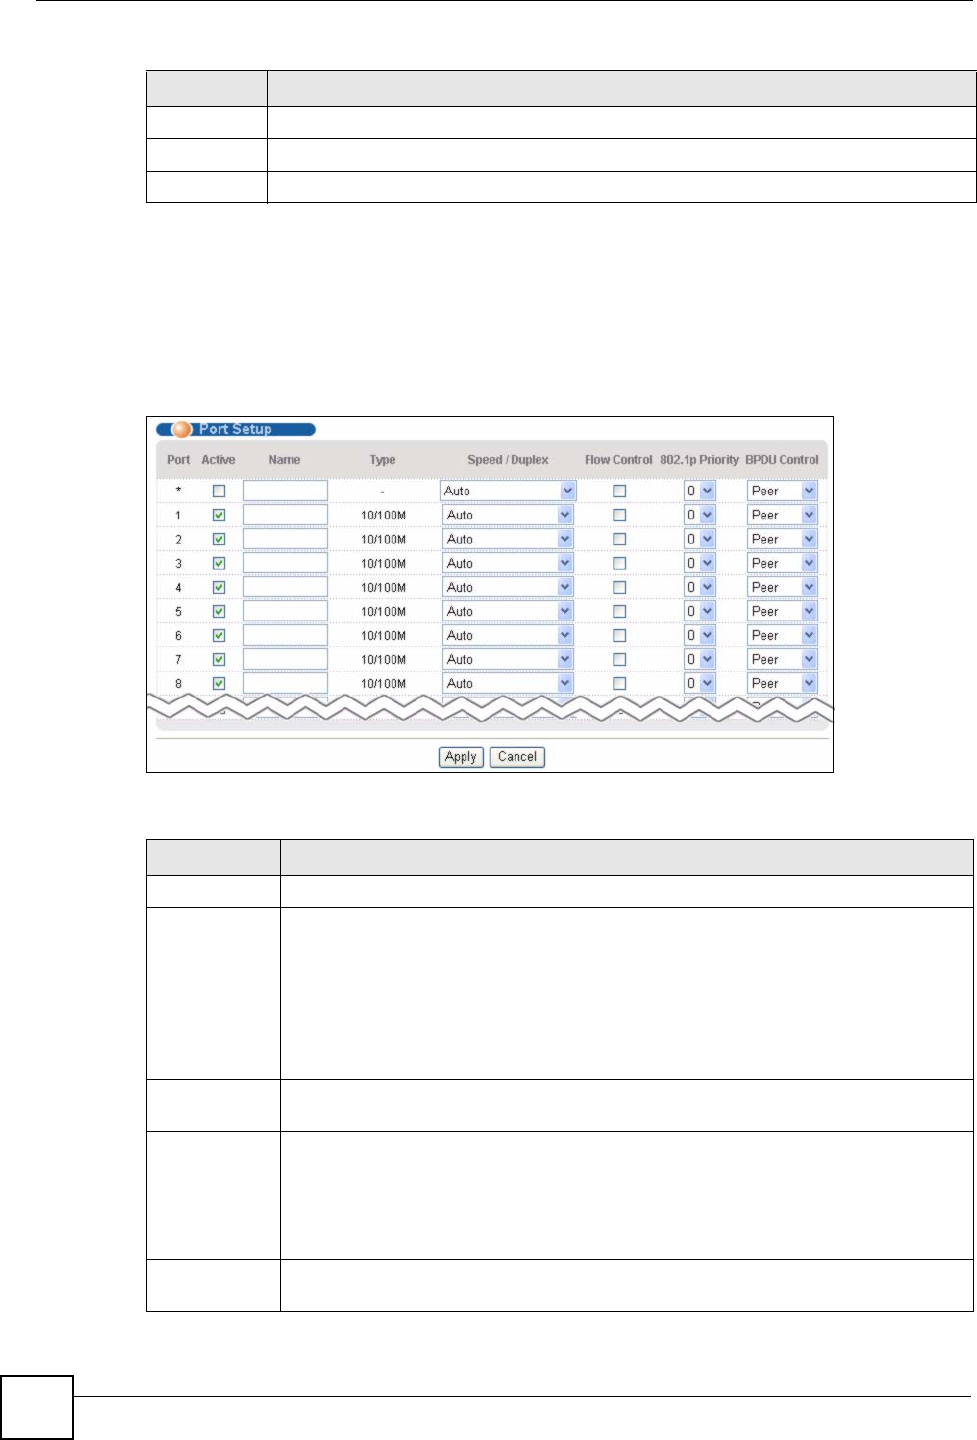977x1440 pixels.
Task: Open 802.1p Priority dropdown for port 6
Action: 700,635
